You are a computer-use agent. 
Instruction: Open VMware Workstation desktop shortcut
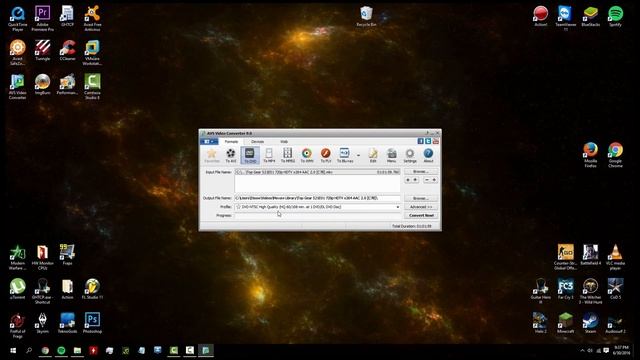pos(92,52)
